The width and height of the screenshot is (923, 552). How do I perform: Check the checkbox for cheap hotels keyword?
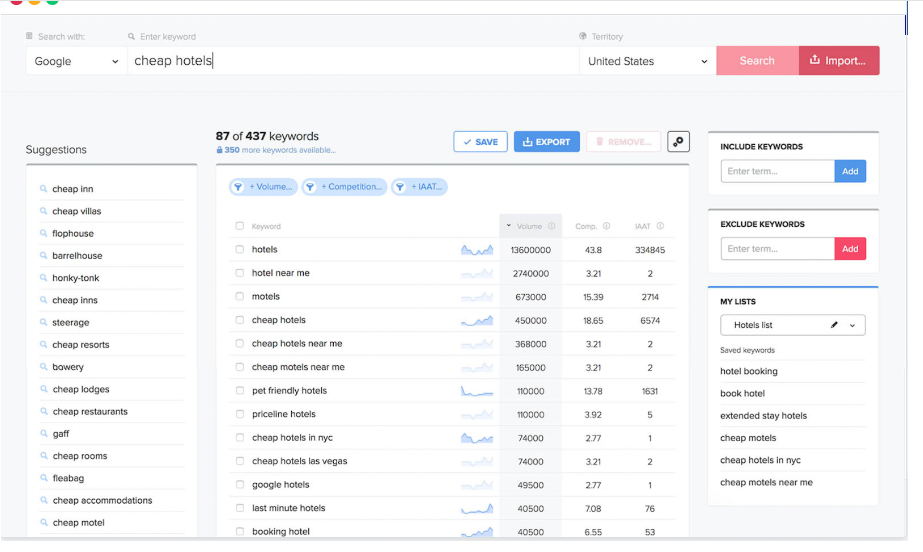[240, 320]
